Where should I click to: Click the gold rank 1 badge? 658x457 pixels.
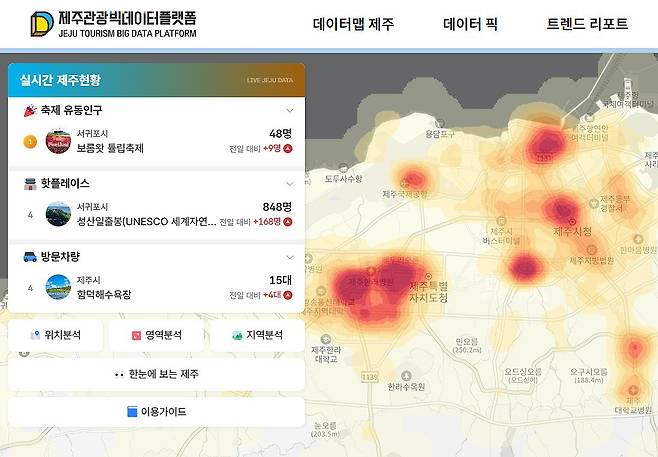pyautogui.click(x=30, y=141)
